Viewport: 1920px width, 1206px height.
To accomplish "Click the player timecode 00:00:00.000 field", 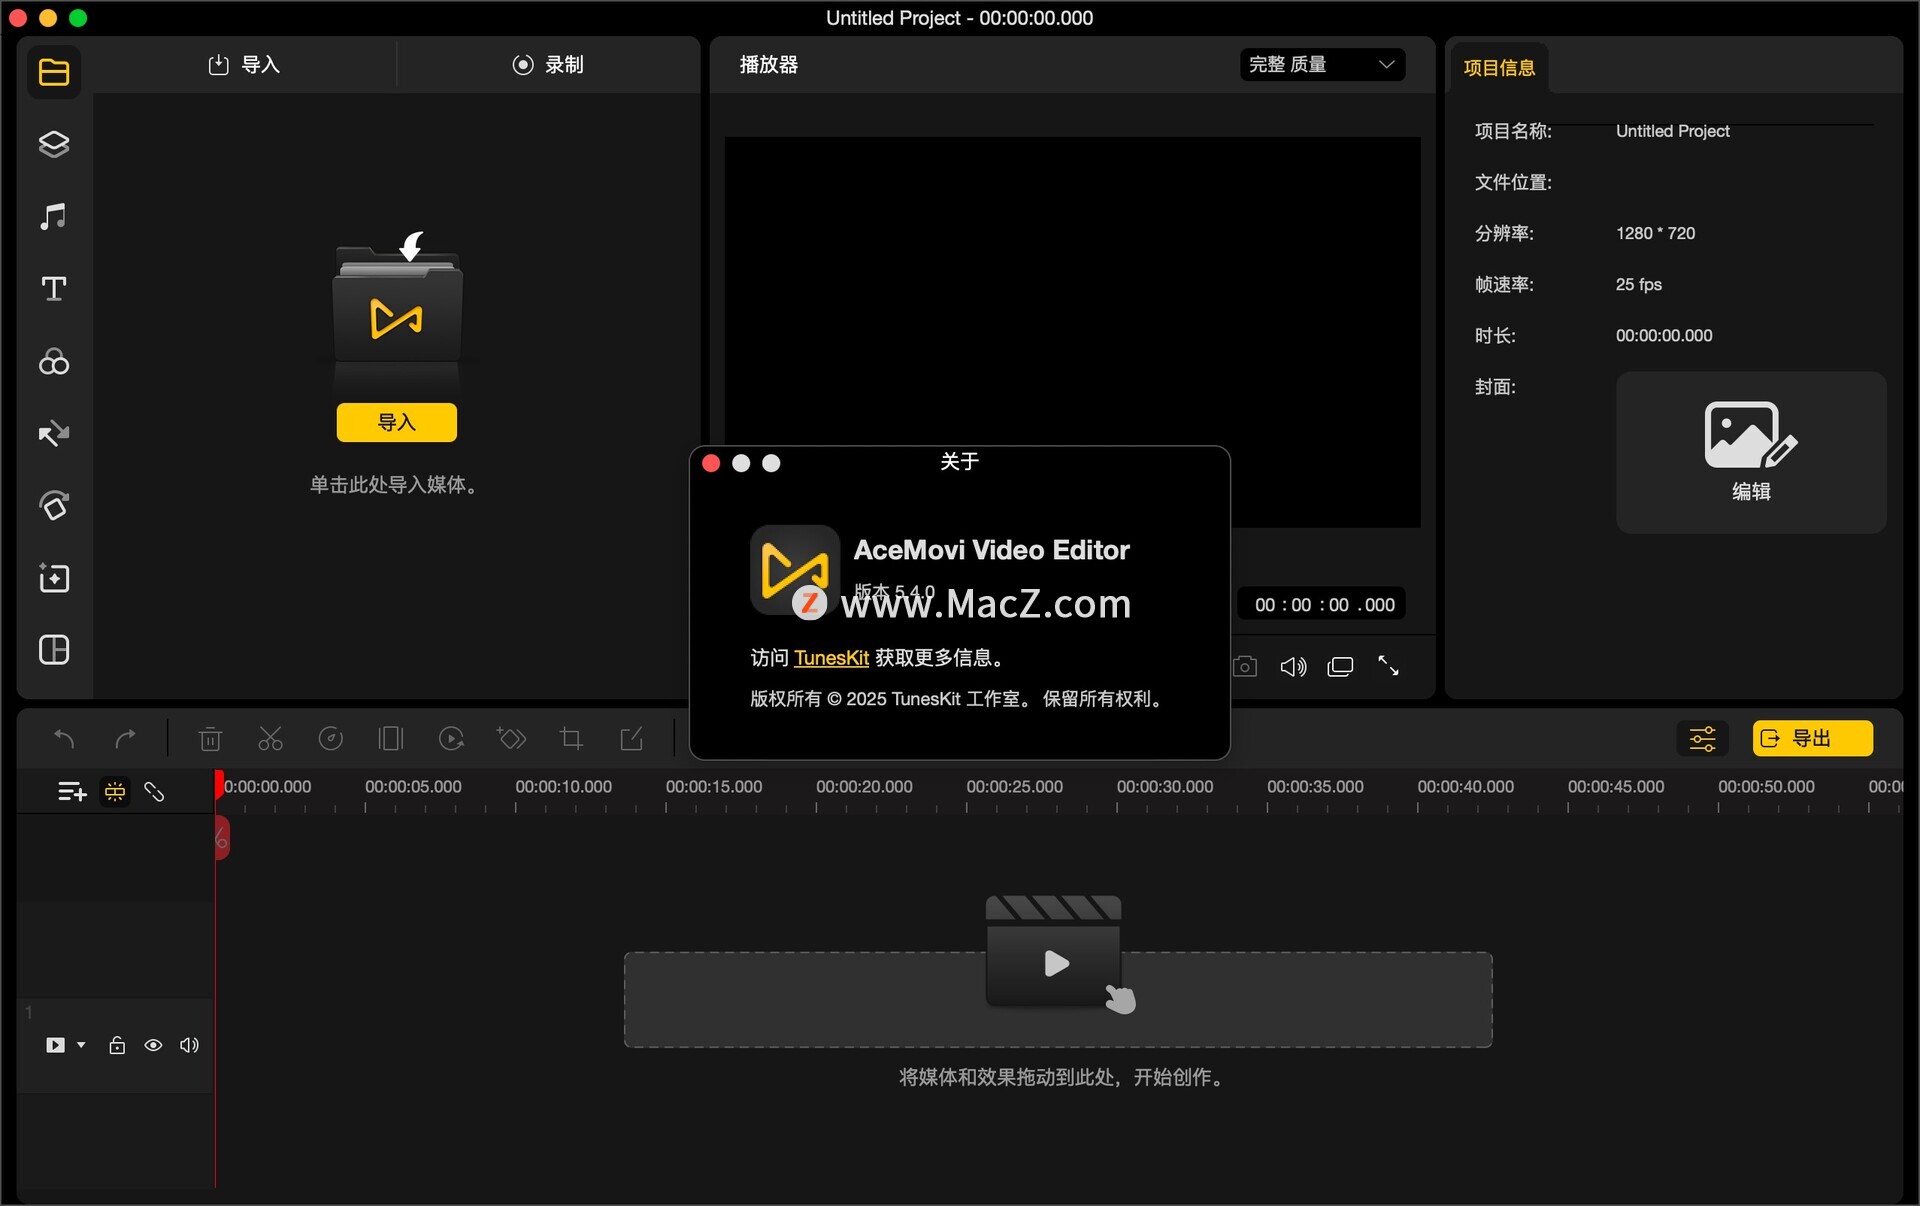I will [1324, 605].
